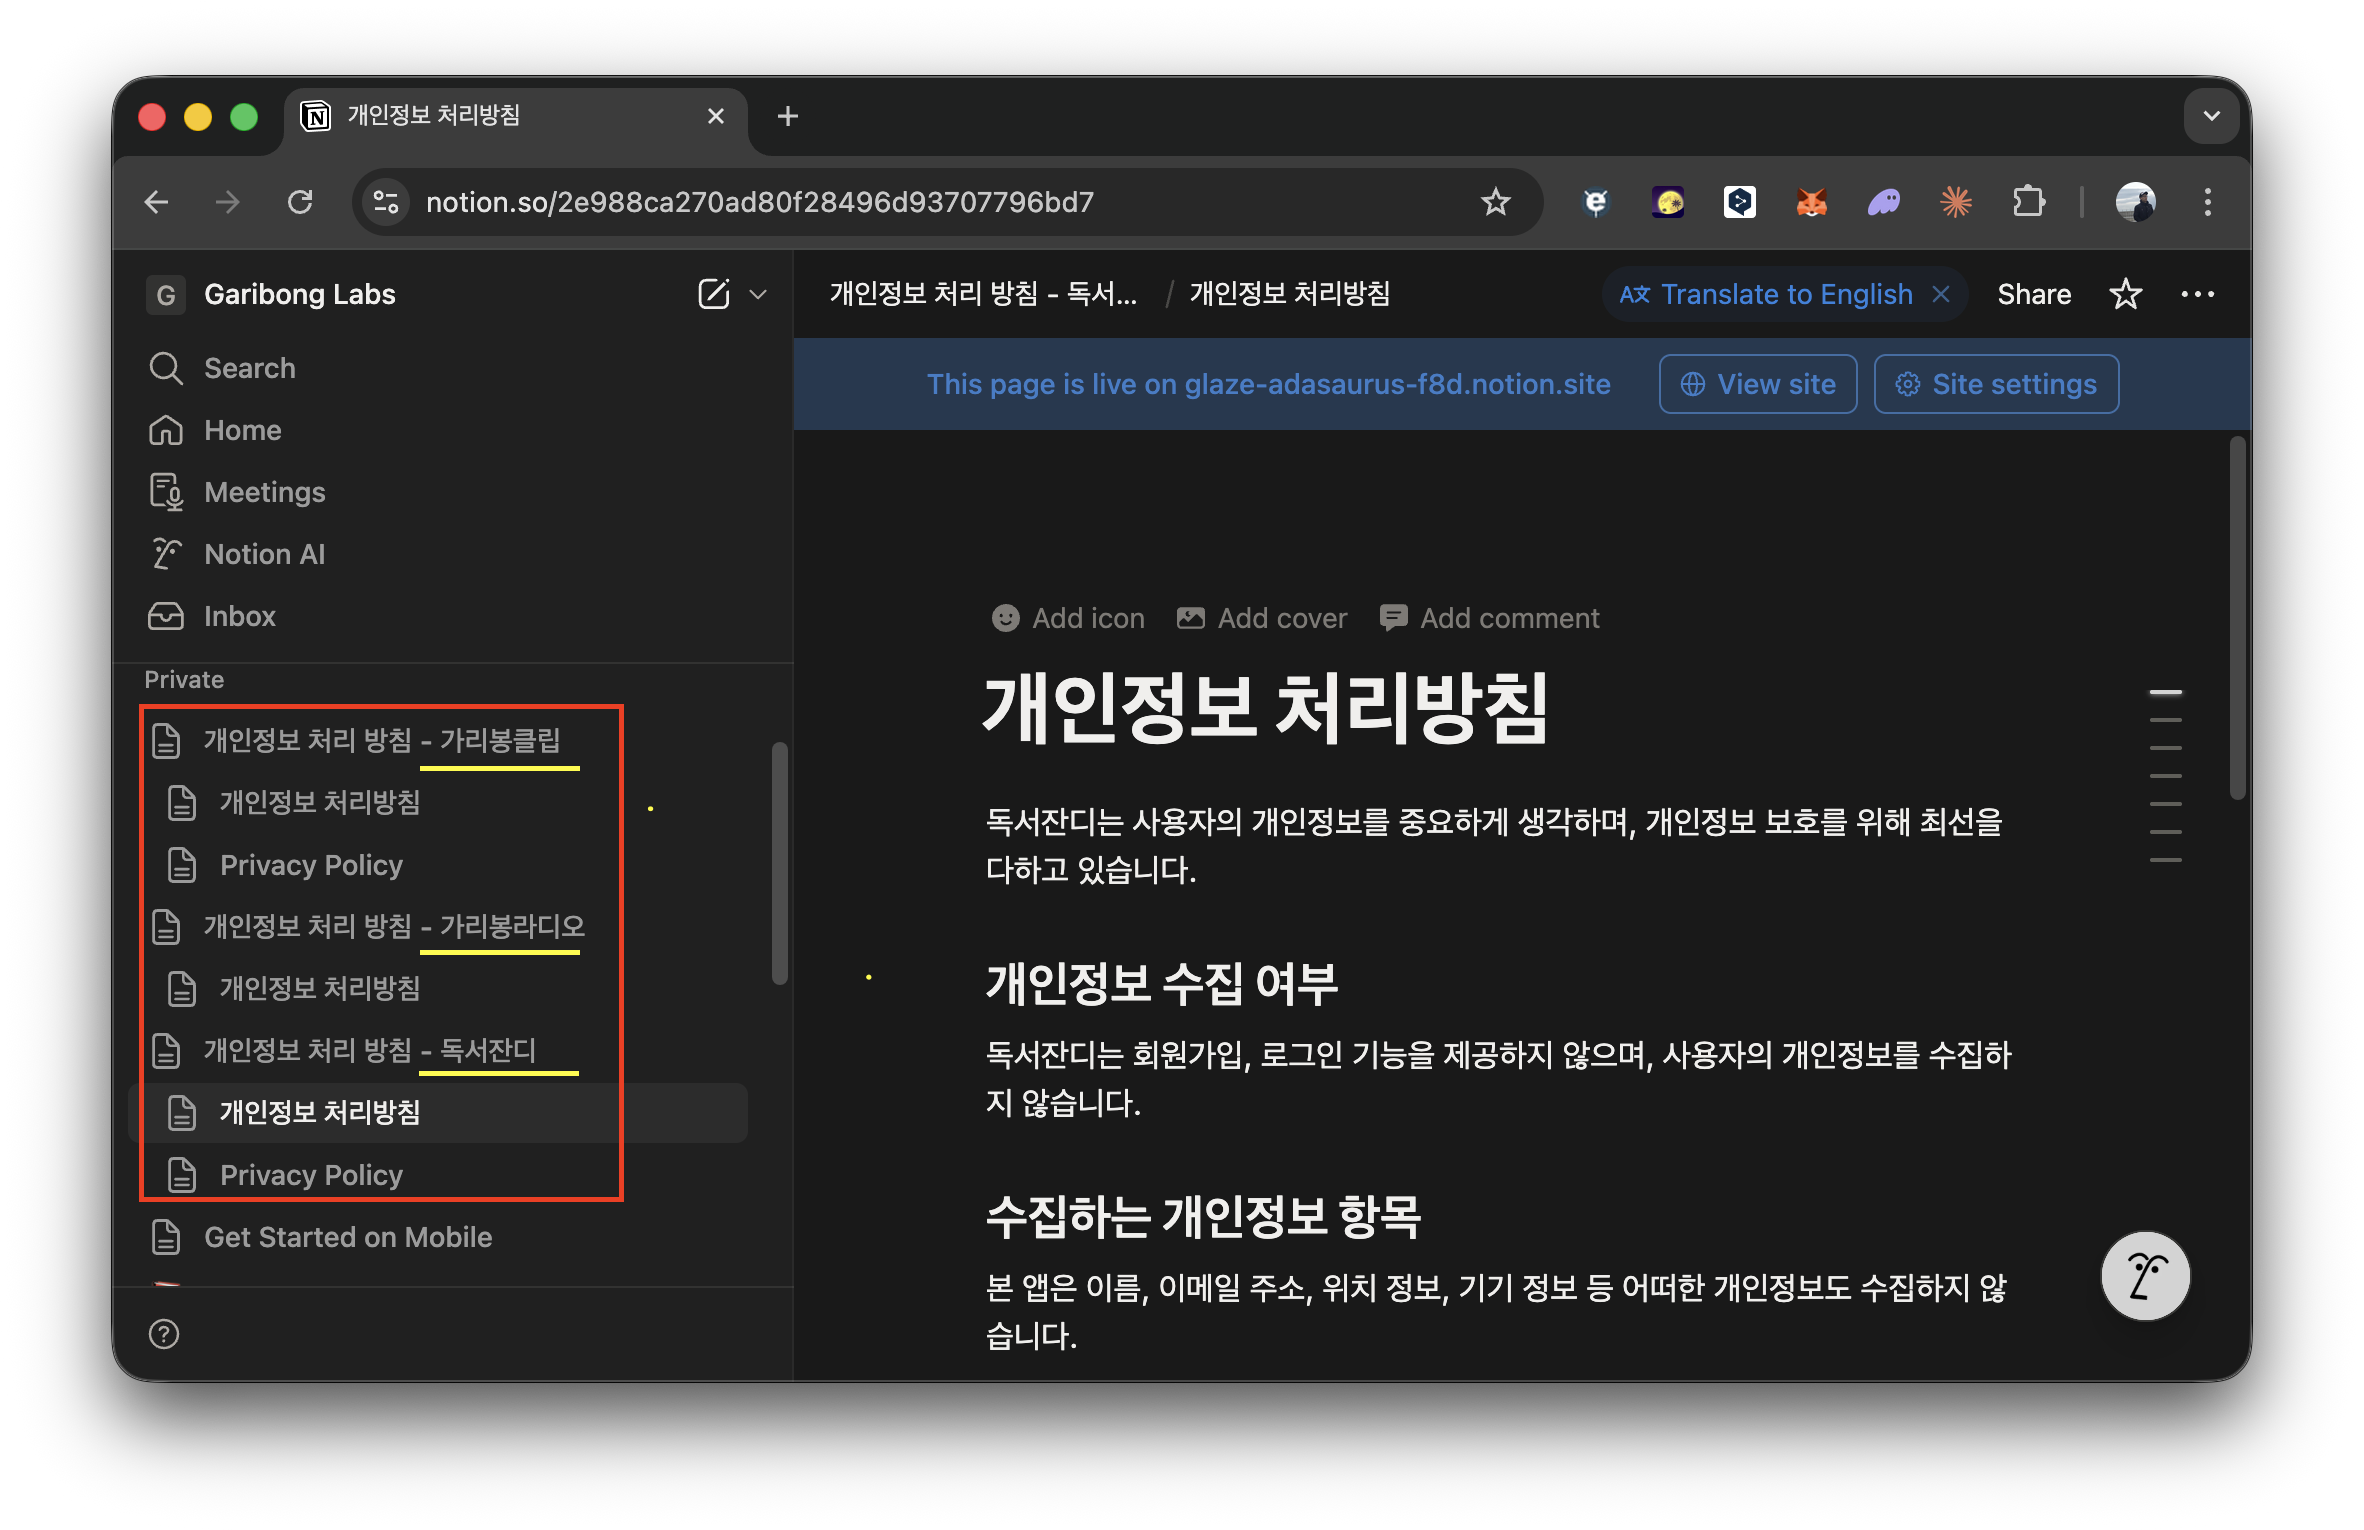Click the floating Notion AI assistant button
The height and width of the screenshot is (1530, 2364).
click(2144, 1276)
